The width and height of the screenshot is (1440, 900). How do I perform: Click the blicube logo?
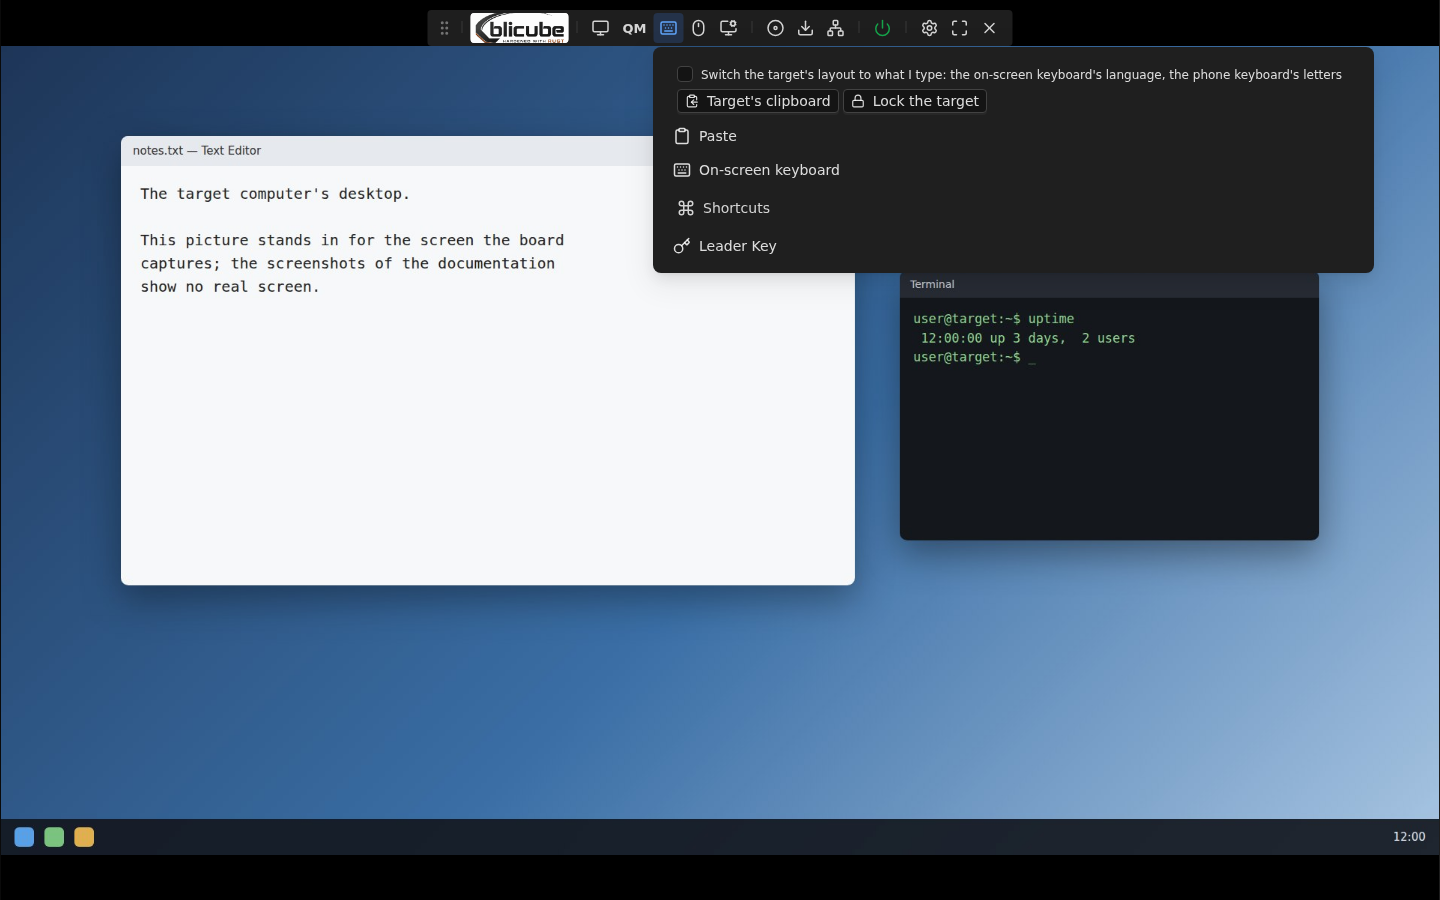click(x=520, y=28)
